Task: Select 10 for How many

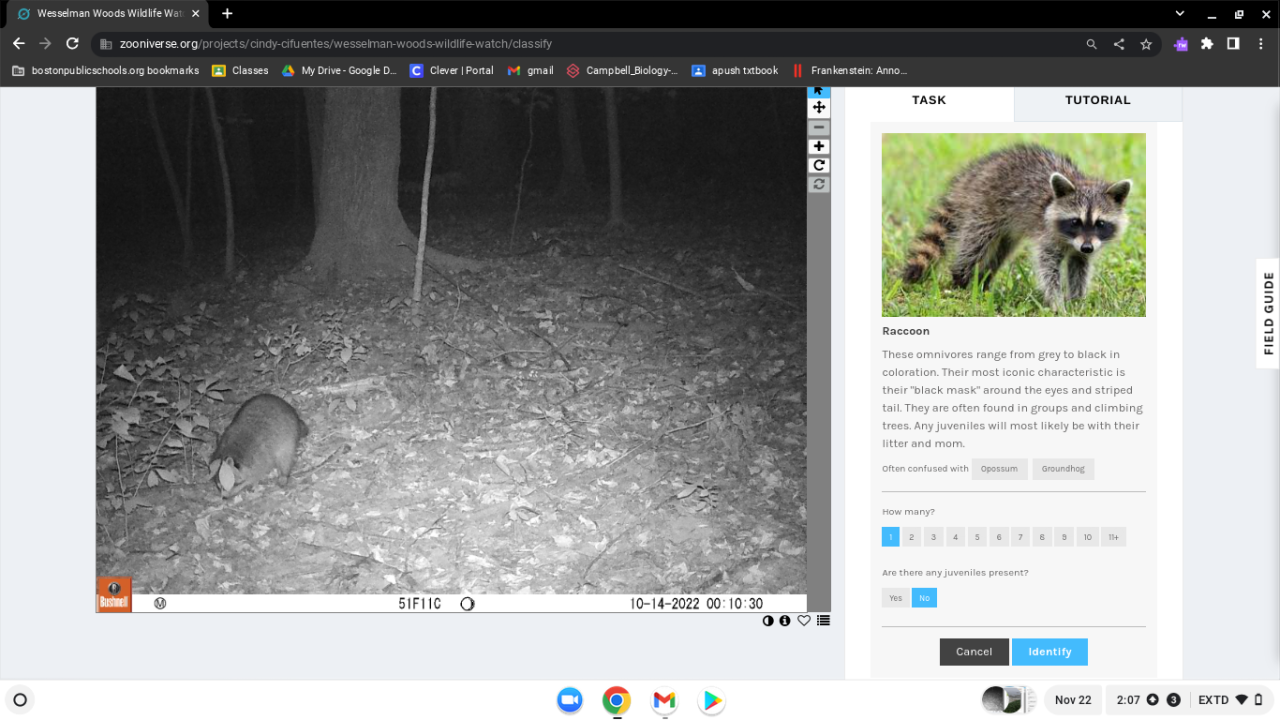Action: click(x=1087, y=537)
